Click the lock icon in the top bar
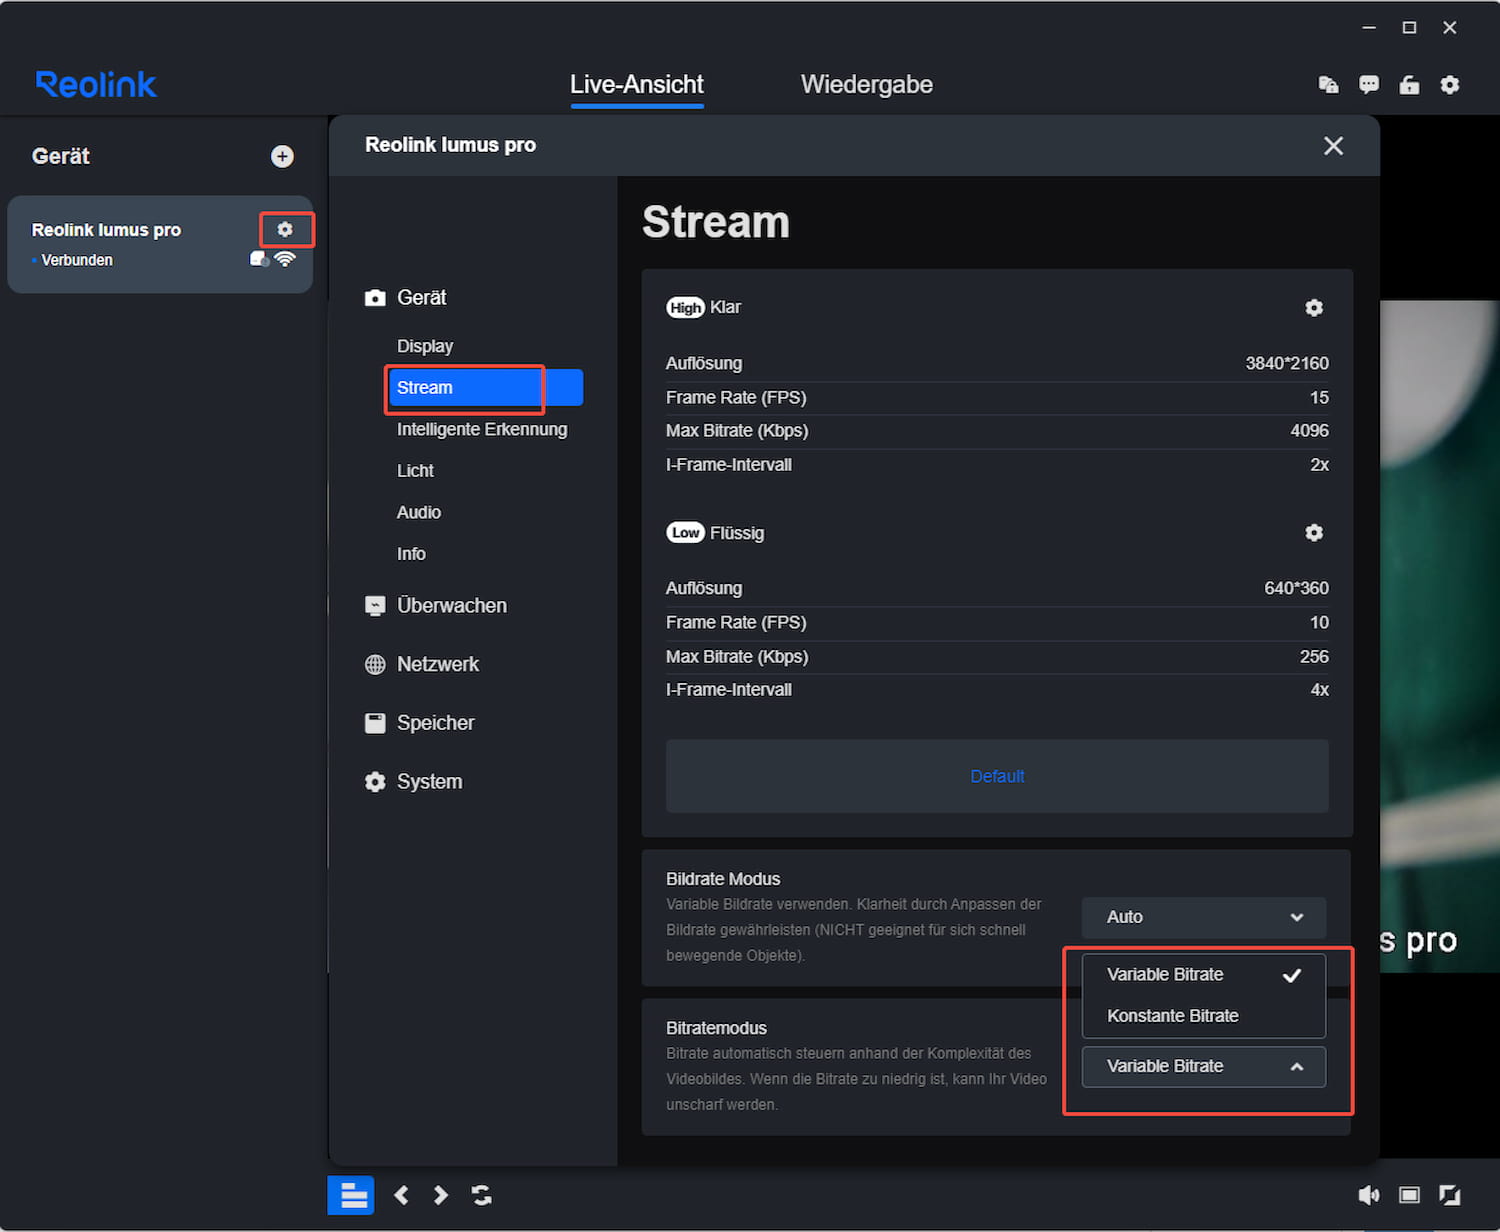The image size is (1500, 1232). (x=1409, y=85)
